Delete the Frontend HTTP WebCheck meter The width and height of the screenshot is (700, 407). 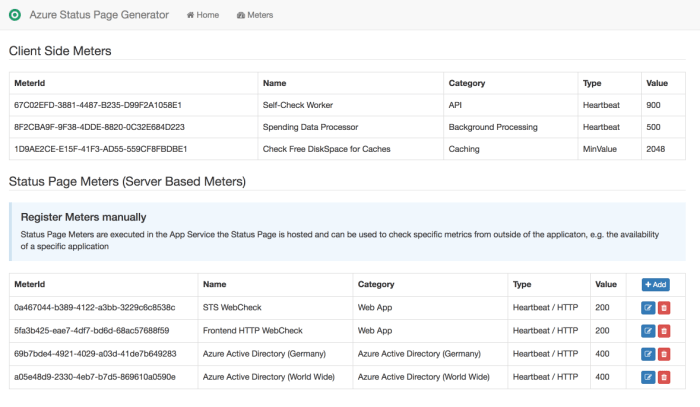coord(664,330)
